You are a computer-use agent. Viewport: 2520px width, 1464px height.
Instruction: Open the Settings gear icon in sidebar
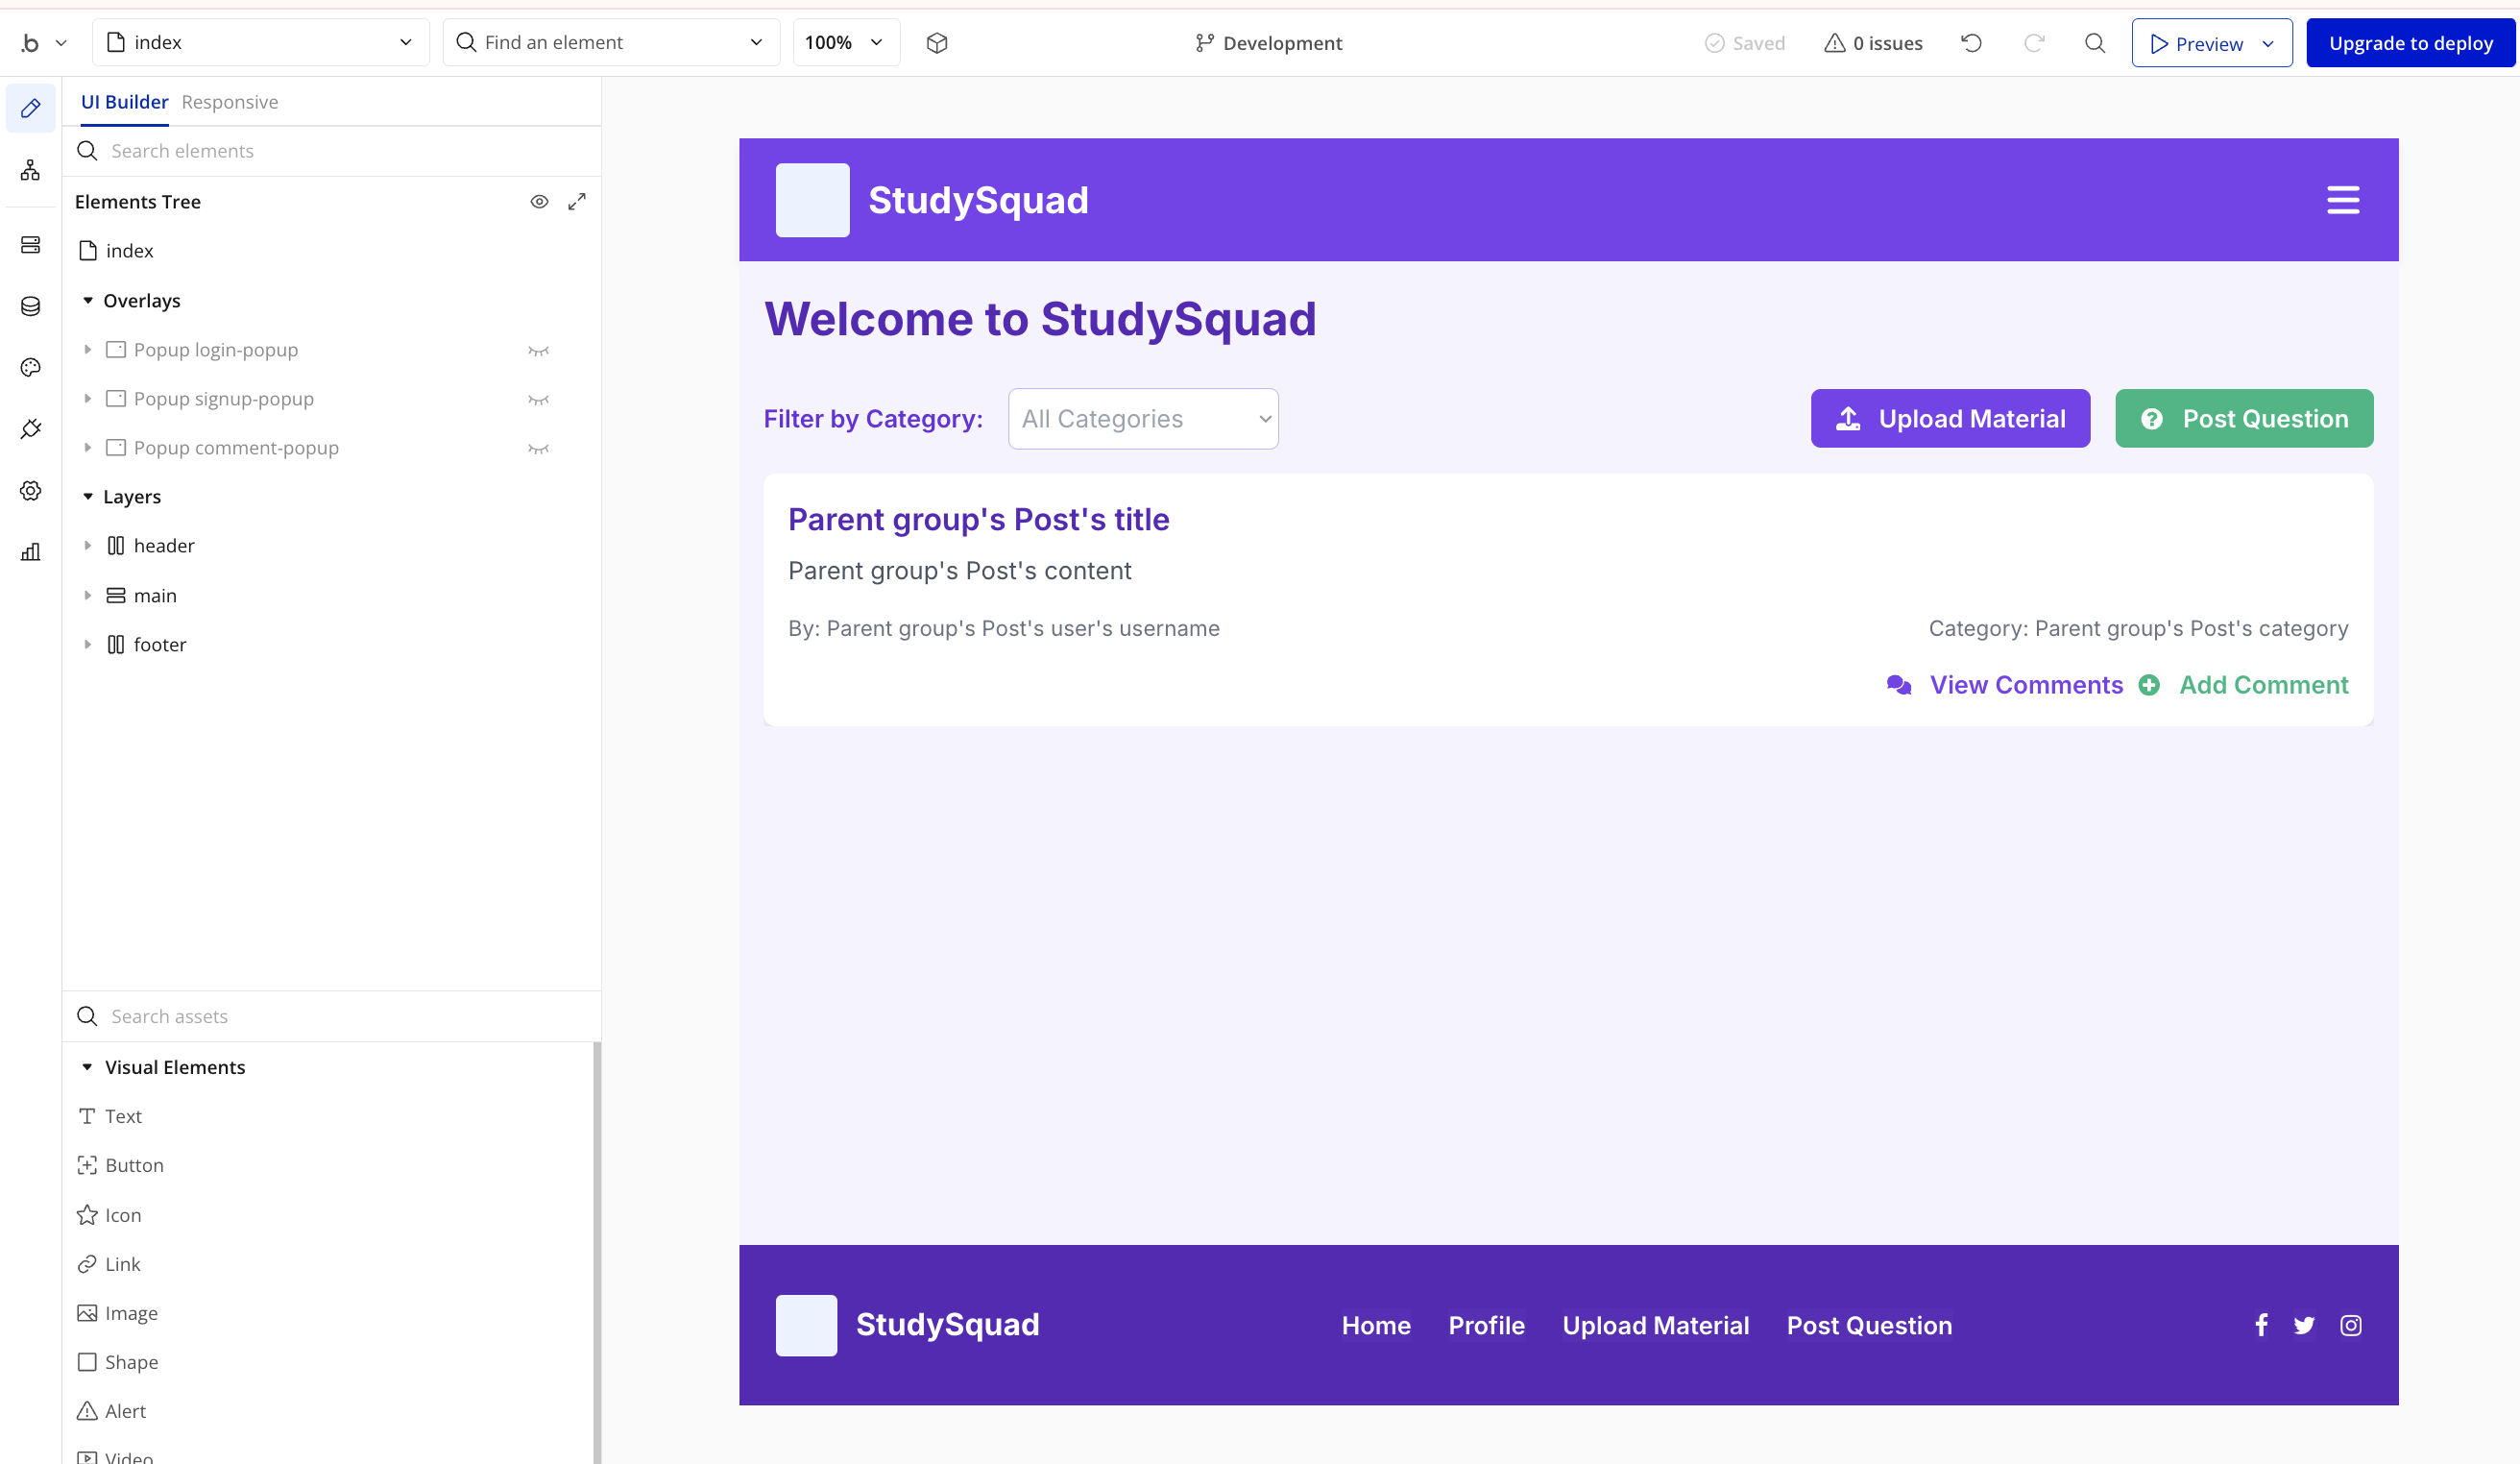tap(30, 491)
